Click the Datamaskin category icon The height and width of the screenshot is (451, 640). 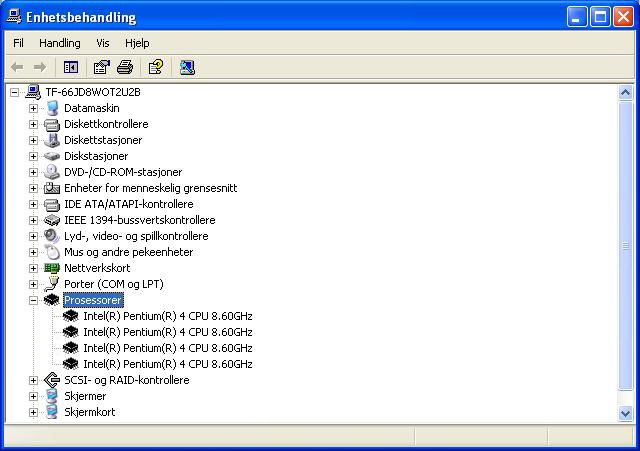tap(52, 108)
